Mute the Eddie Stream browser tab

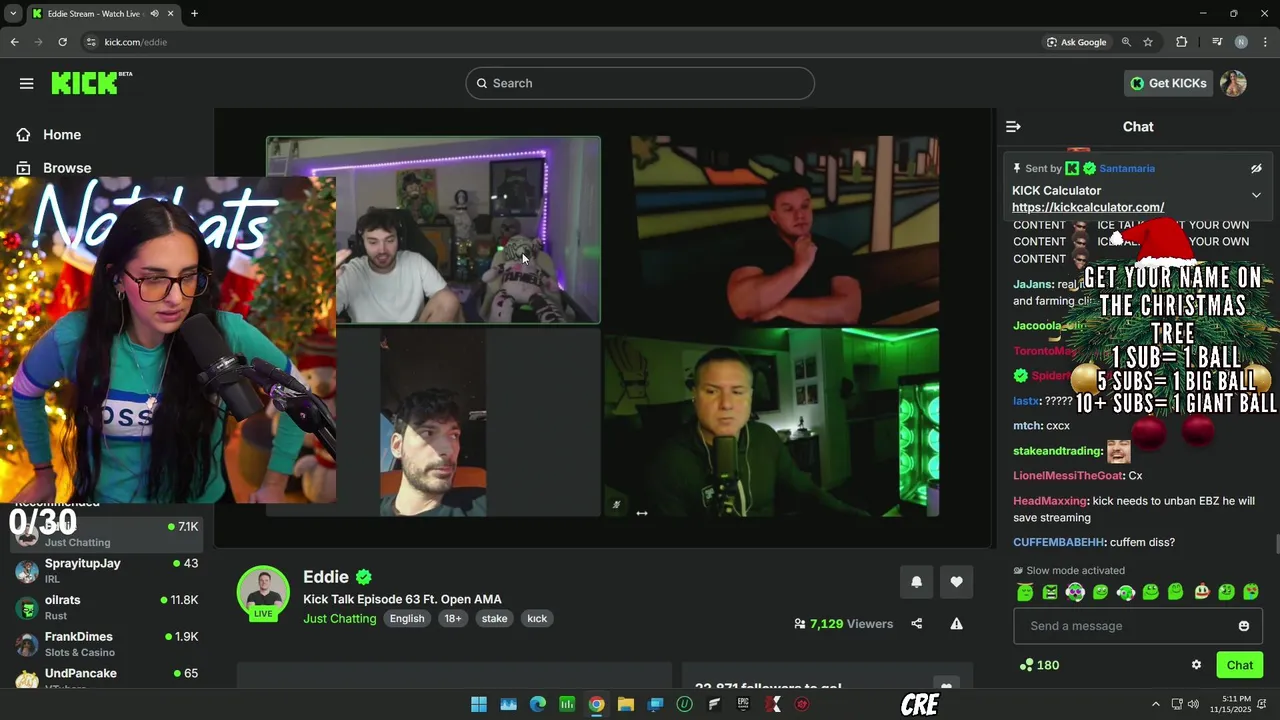pyautogui.click(x=153, y=14)
